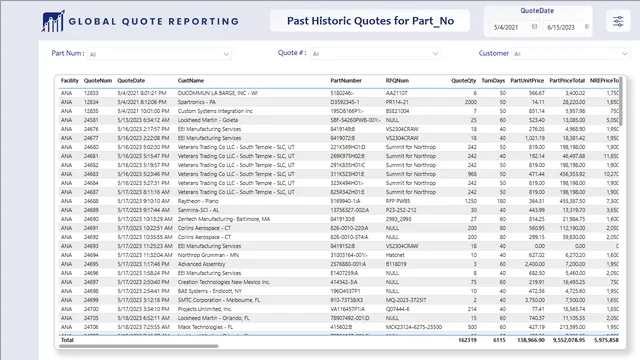Expand the Part Num dropdown

(226, 54)
